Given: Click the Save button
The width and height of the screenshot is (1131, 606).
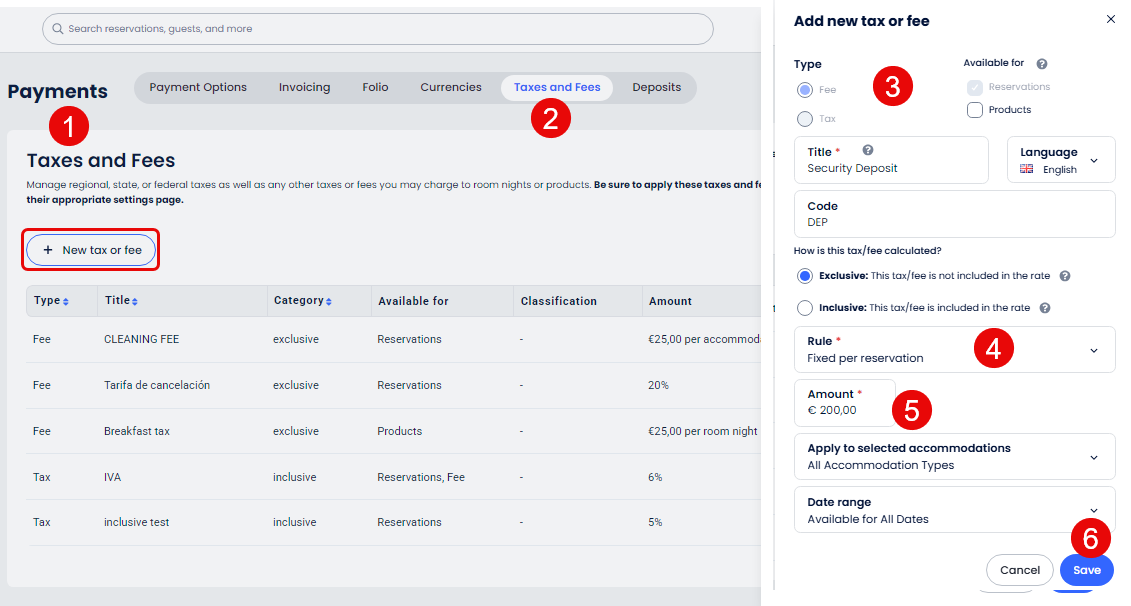Looking at the screenshot, I should coord(1086,570).
